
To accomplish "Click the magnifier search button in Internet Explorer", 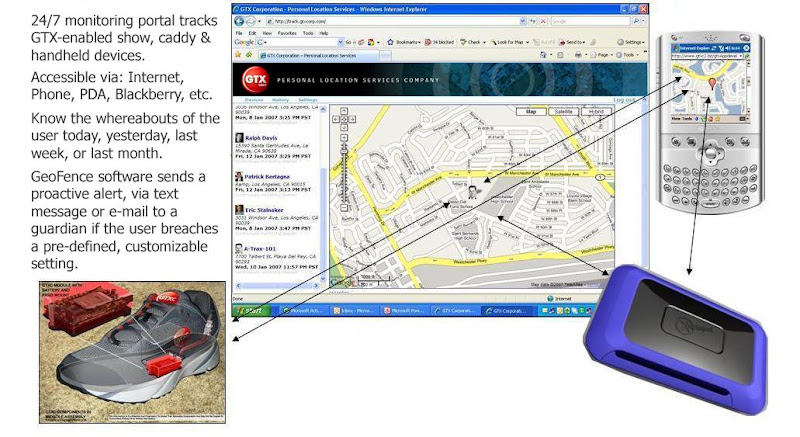I will pyautogui.click(x=636, y=21).
